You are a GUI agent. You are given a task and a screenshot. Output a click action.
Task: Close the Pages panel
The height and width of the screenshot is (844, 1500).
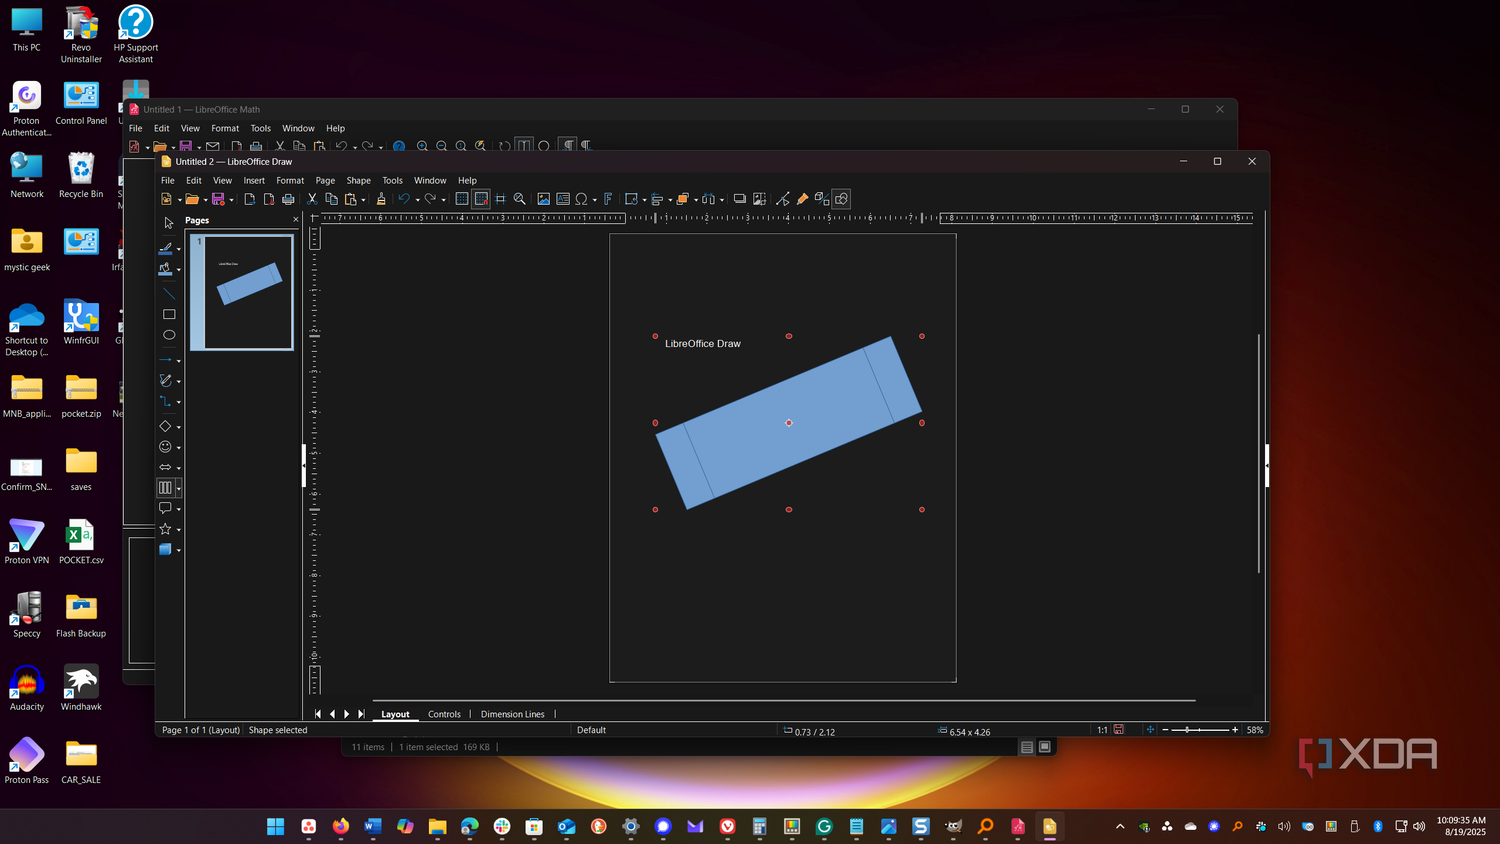click(x=295, y=220)
